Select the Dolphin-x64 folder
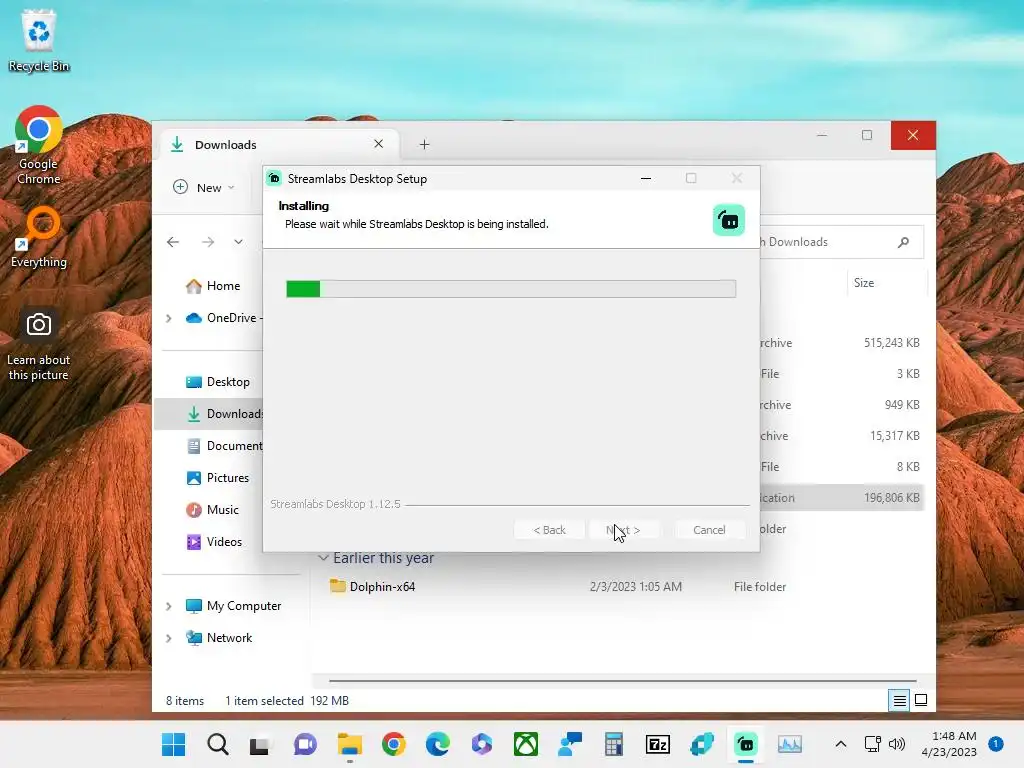Viewport: 1024px width, 768px height. point(382,586)
